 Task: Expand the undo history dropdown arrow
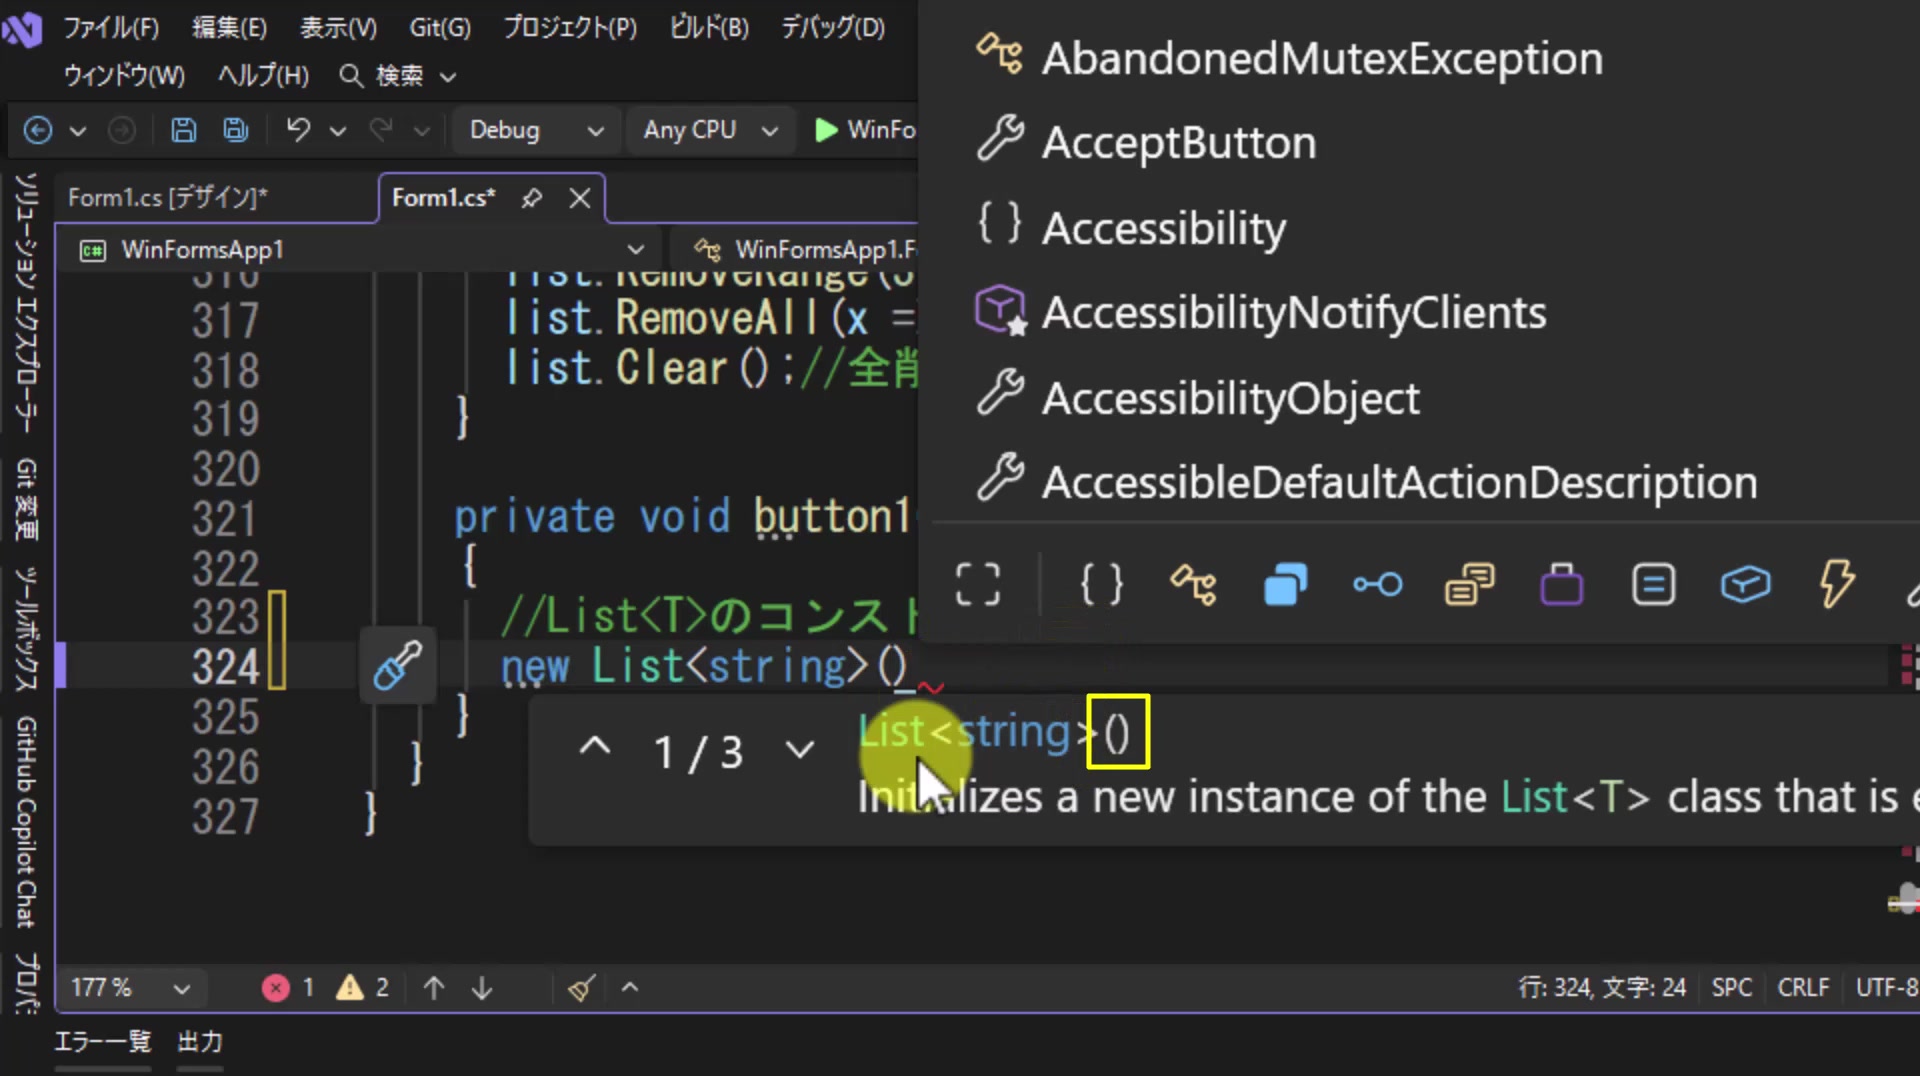[x=338, y=130]
